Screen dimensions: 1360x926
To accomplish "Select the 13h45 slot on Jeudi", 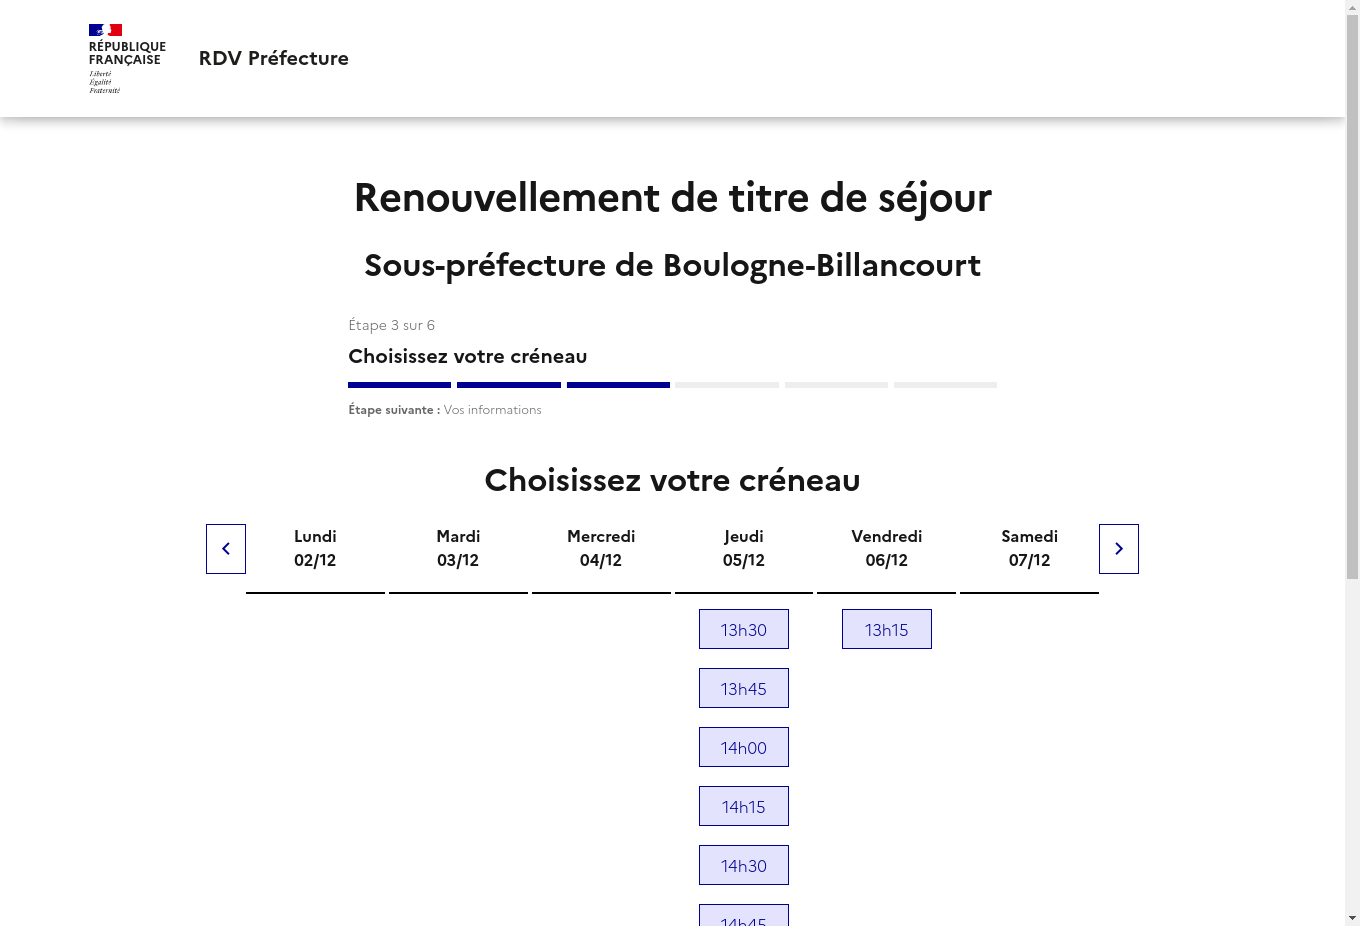I will coord(744,688).
